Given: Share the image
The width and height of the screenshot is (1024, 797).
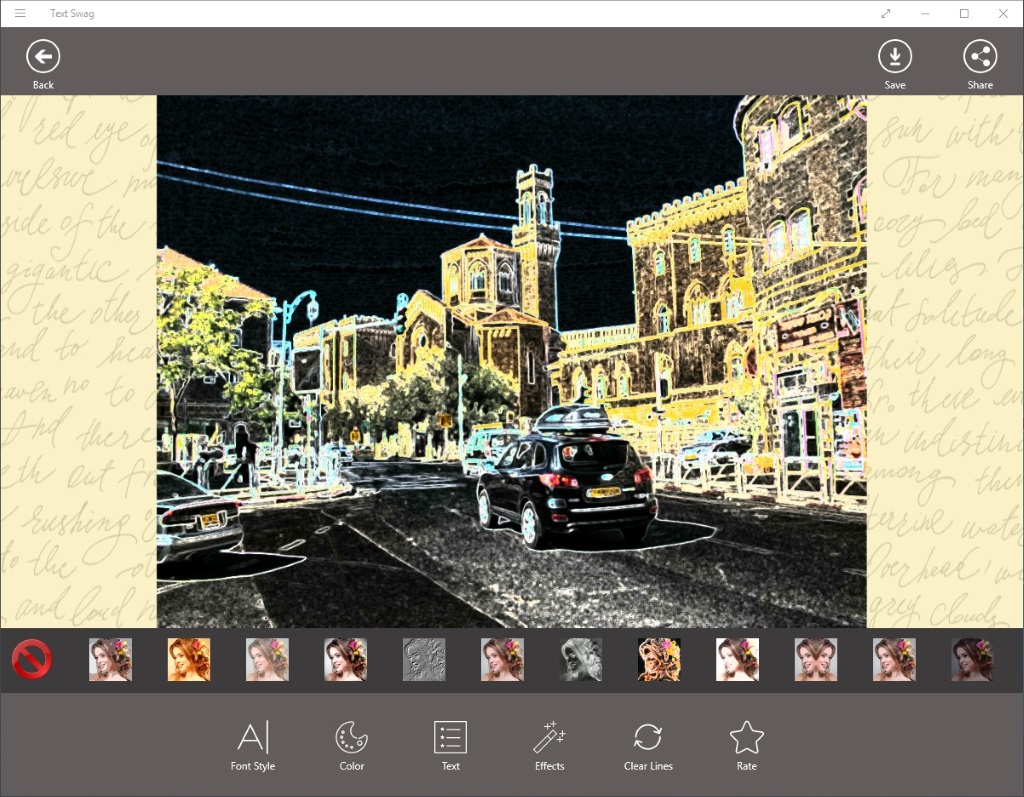Looking at the screenshot, I should (980, 57).
